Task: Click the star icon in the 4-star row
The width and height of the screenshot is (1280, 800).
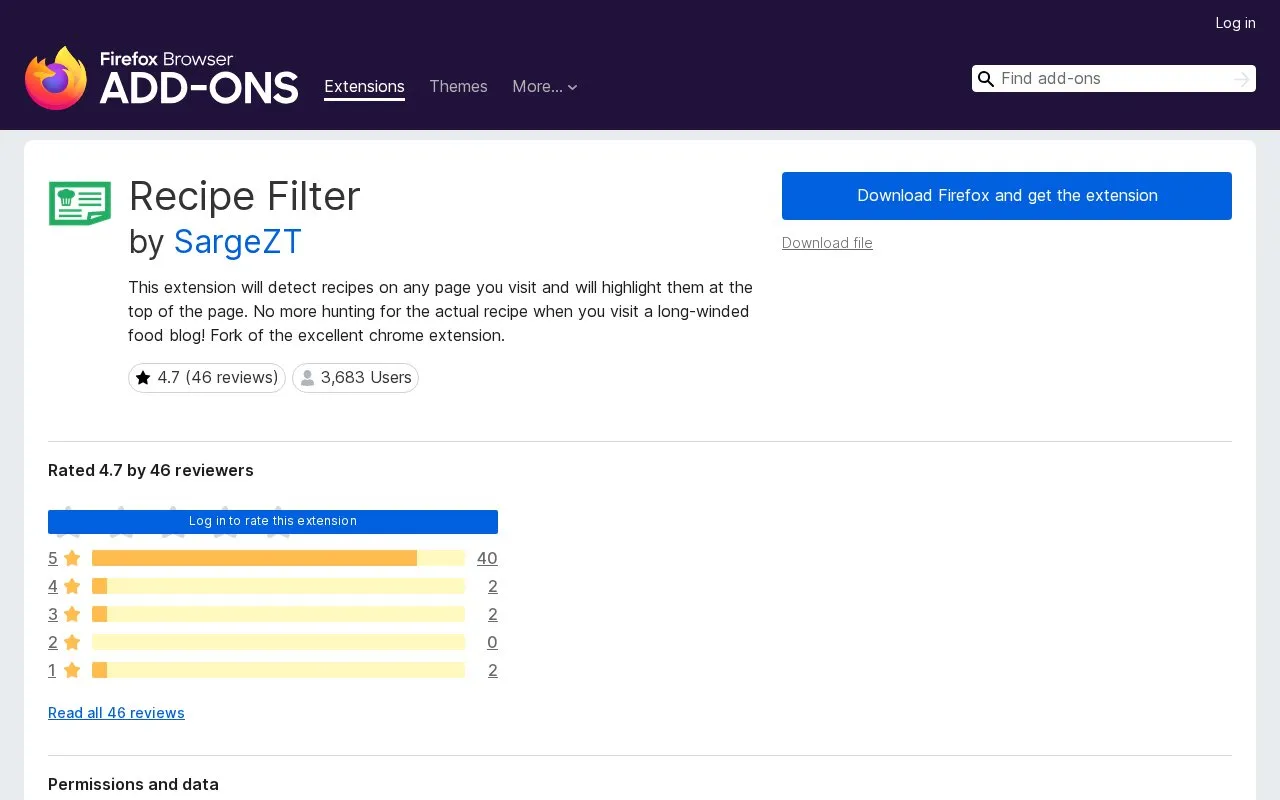Action: [72, 586]
